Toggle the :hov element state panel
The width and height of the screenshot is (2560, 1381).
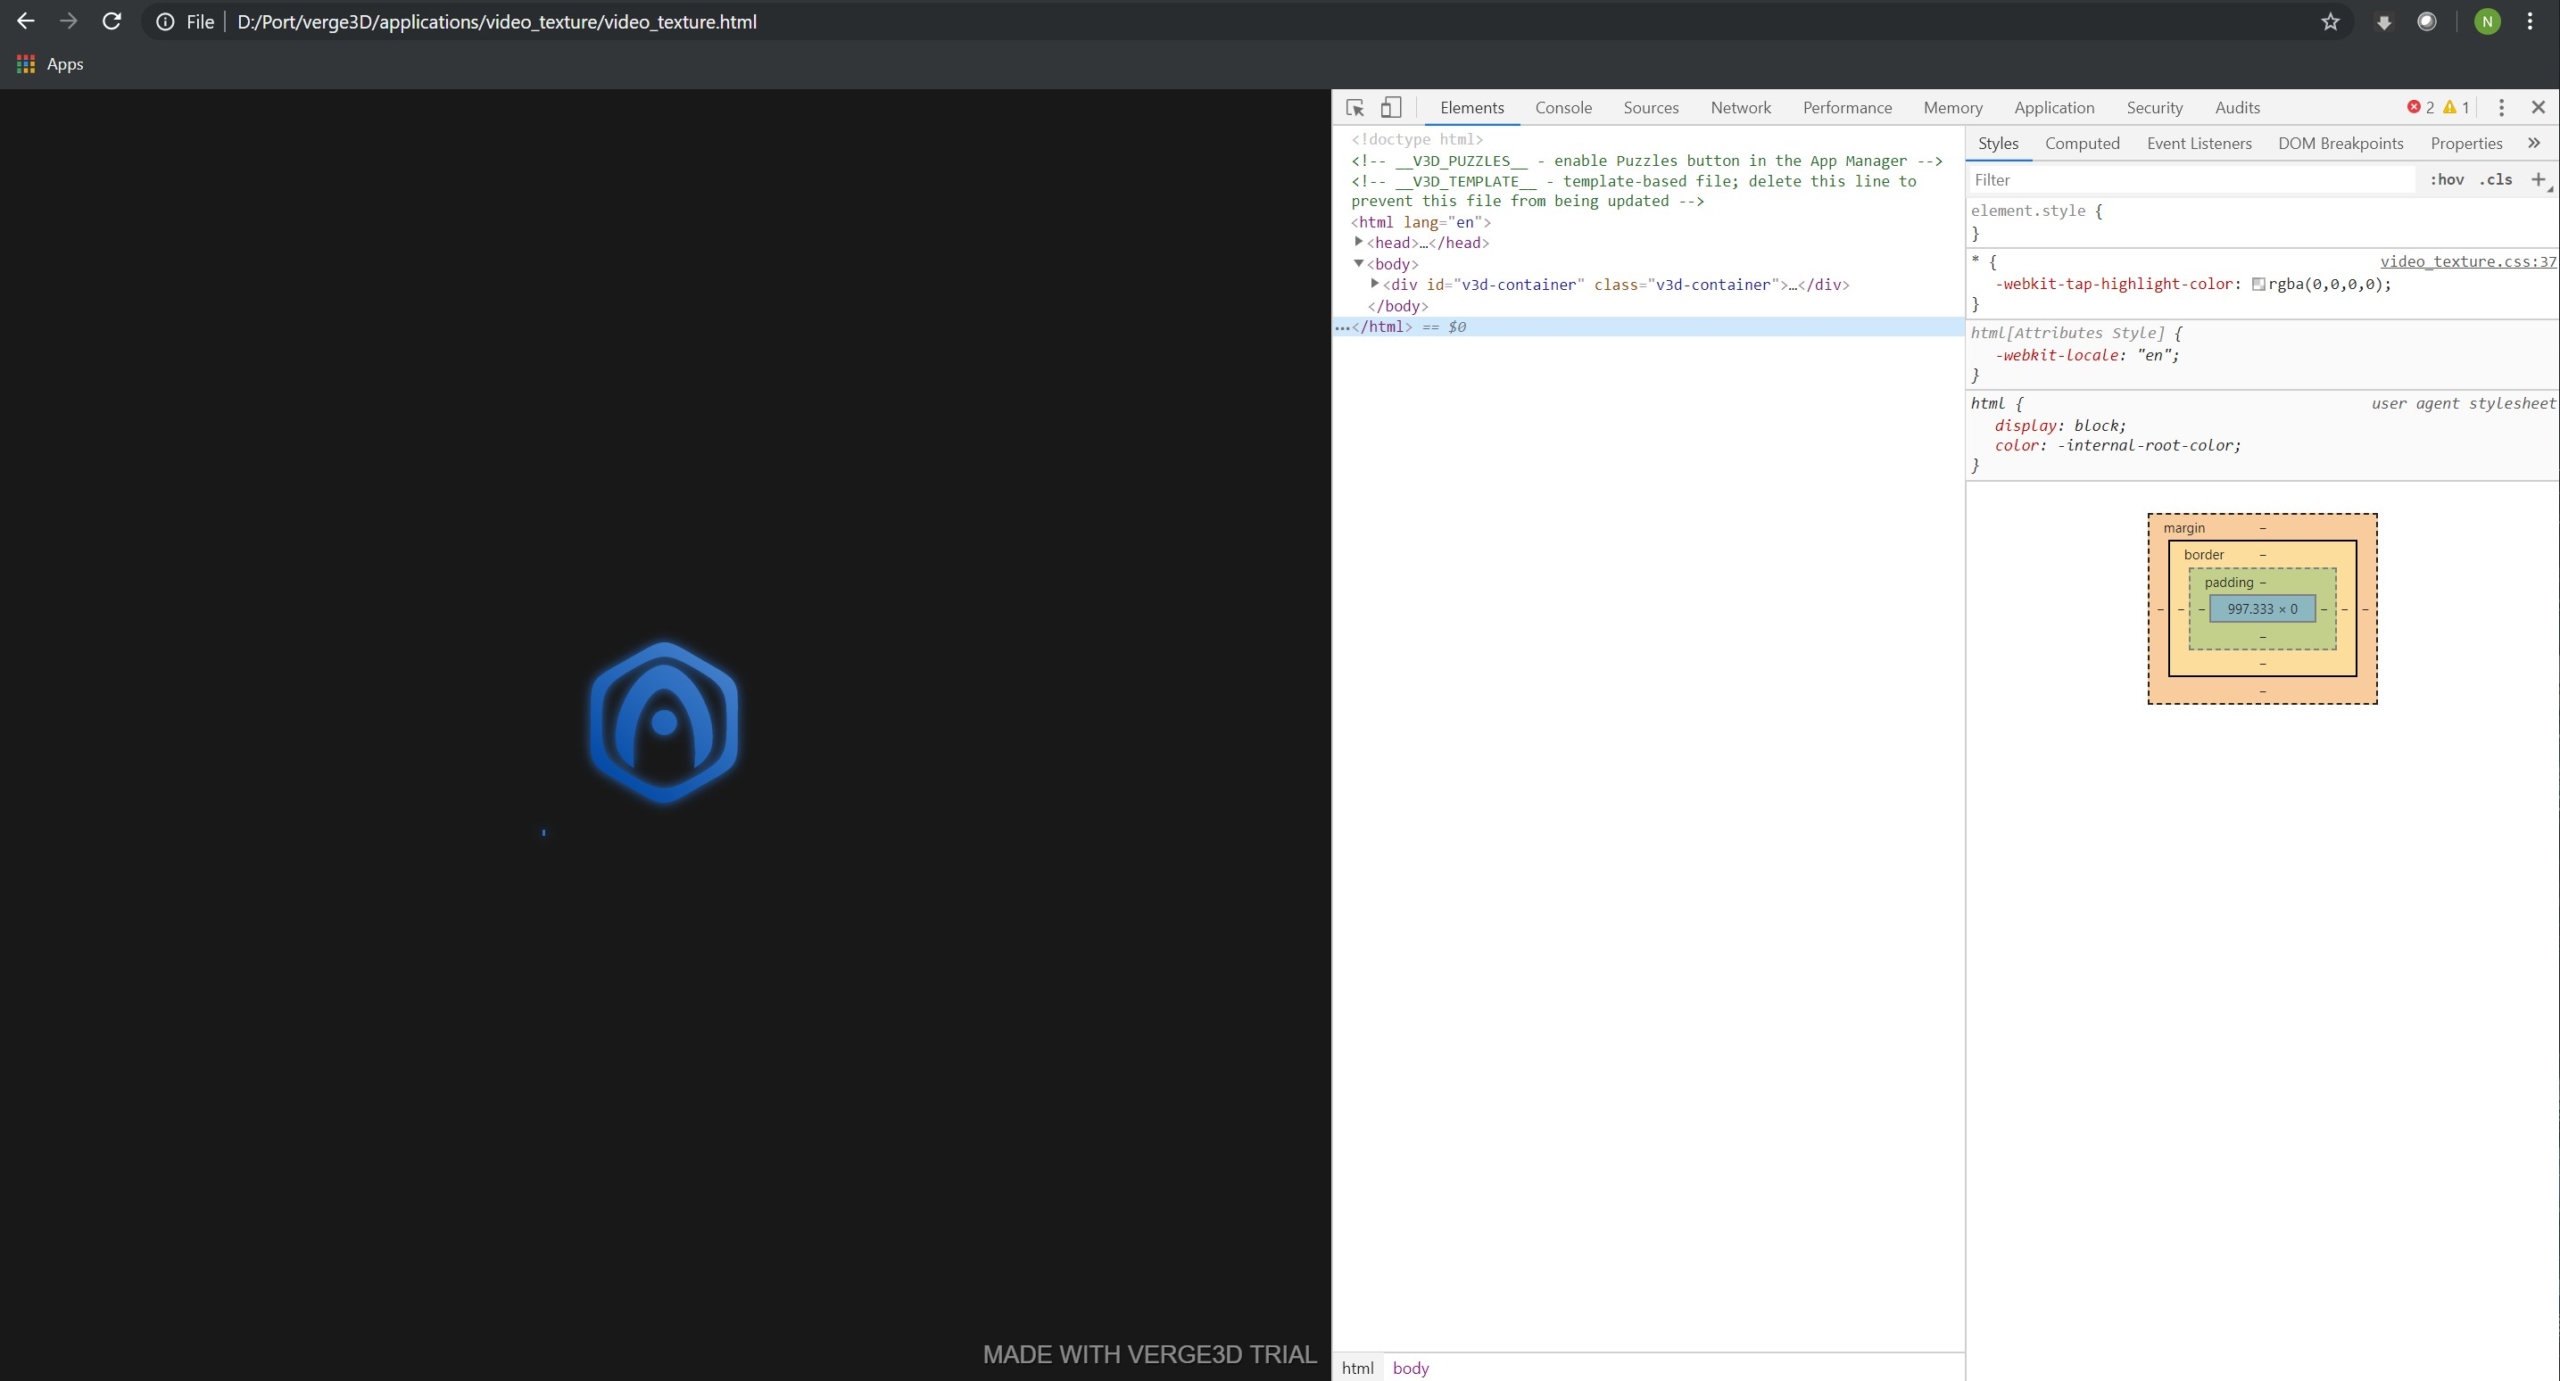point(2447,180)
